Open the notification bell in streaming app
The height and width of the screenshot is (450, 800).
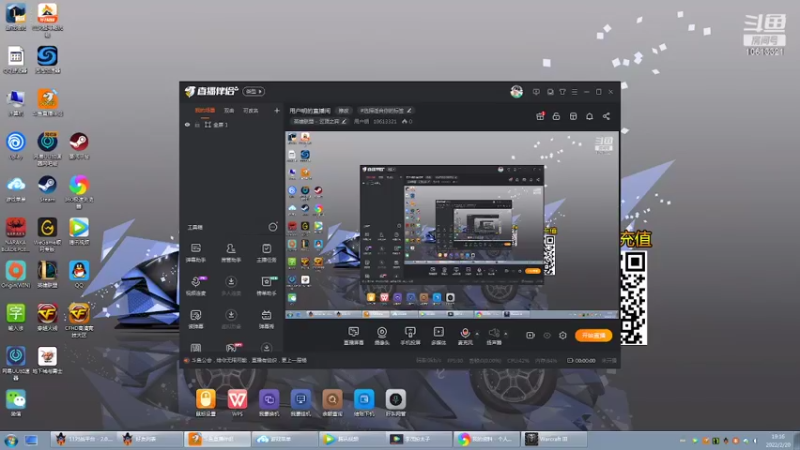tap(589, 116)
